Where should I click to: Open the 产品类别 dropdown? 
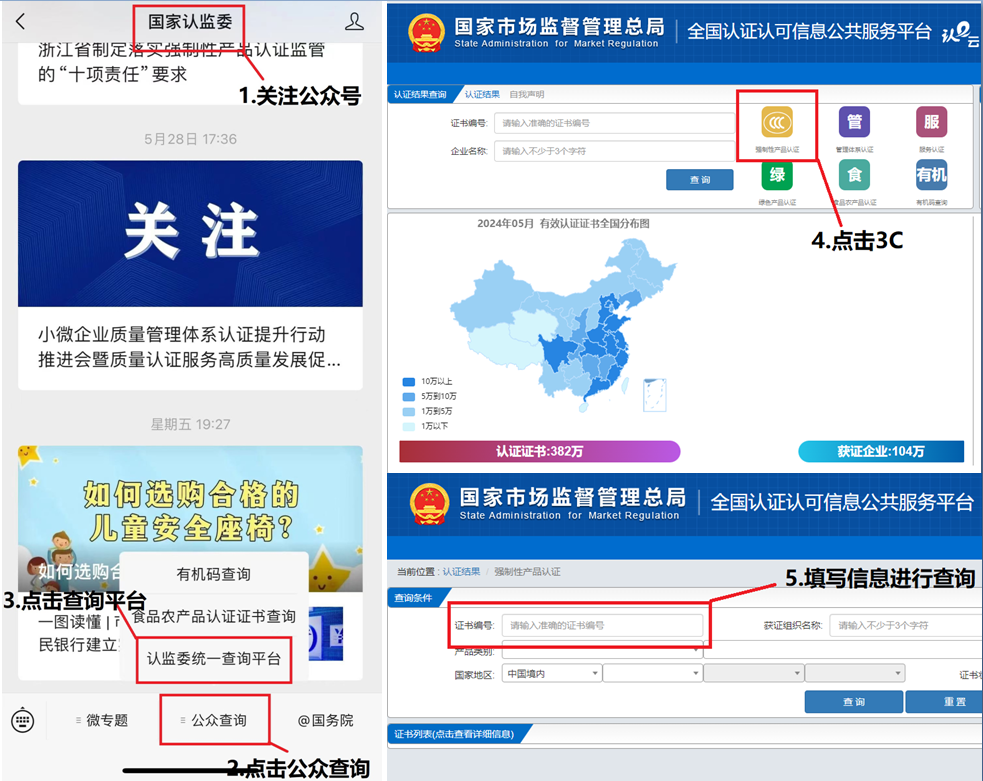pos(600,651)
